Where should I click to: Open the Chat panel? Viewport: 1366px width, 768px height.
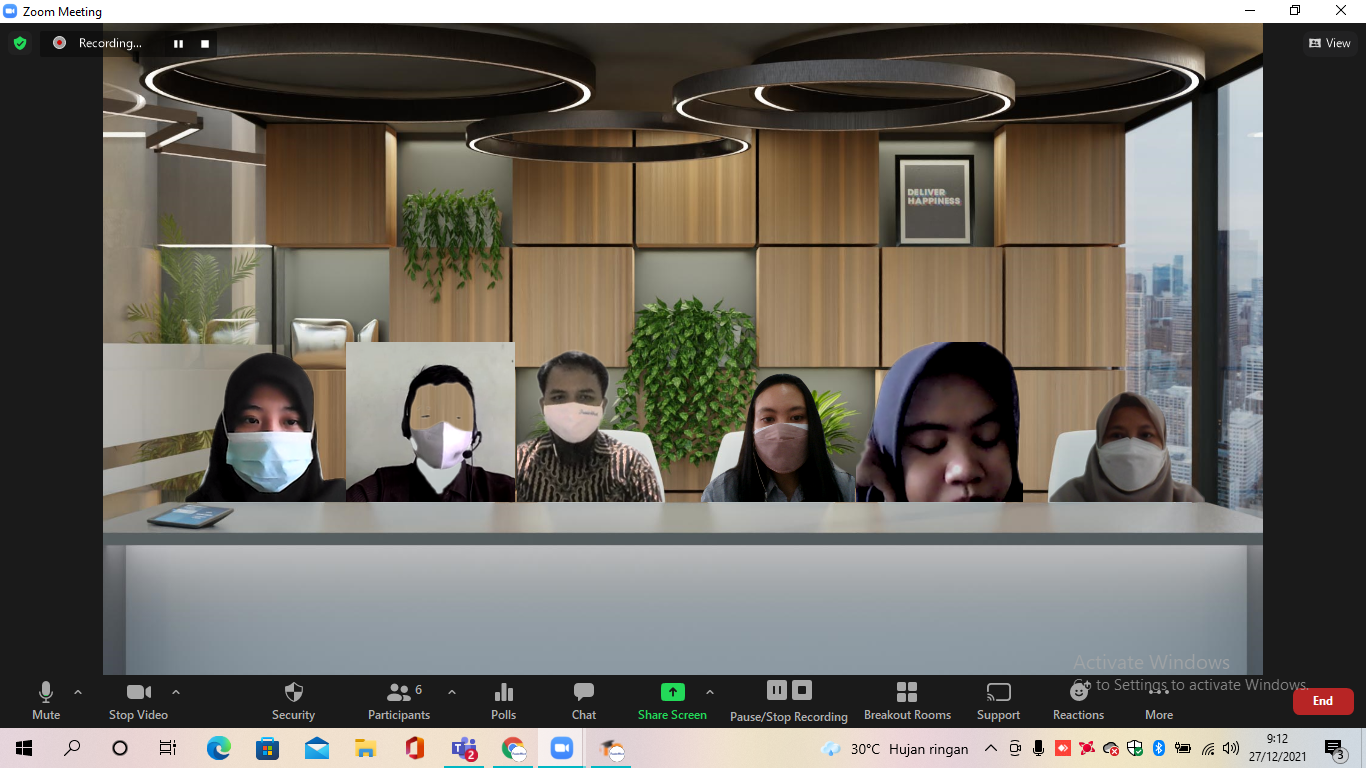click(584, 700)
